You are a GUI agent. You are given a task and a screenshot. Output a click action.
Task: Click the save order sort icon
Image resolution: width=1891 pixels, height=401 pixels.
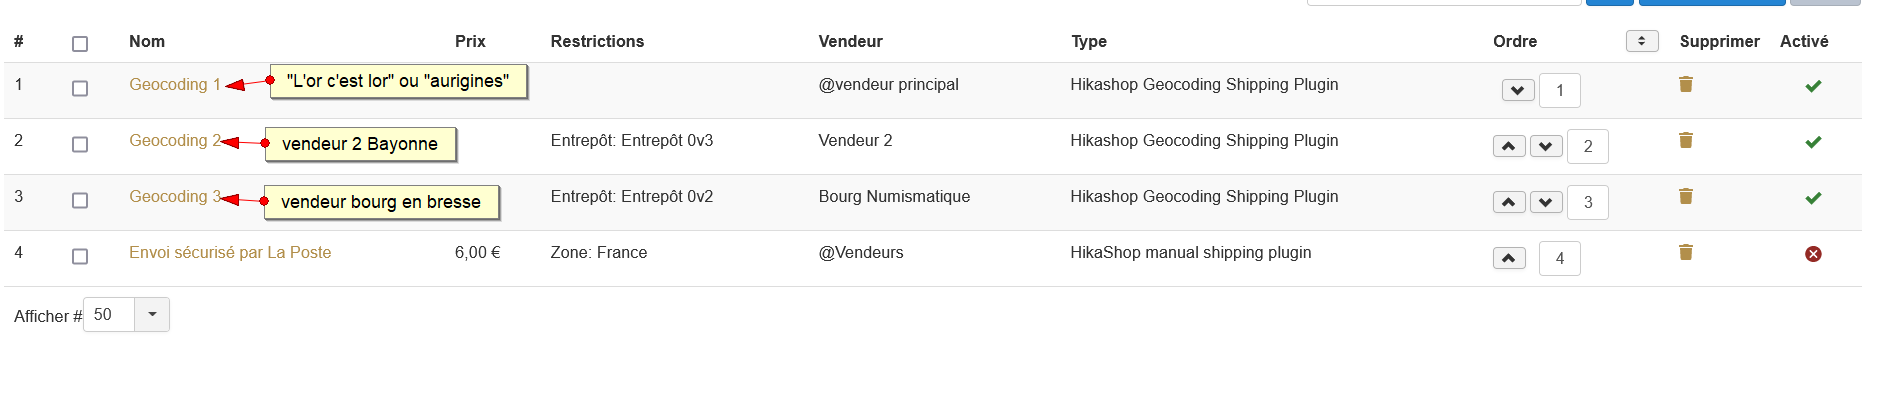coord(1641,41)
